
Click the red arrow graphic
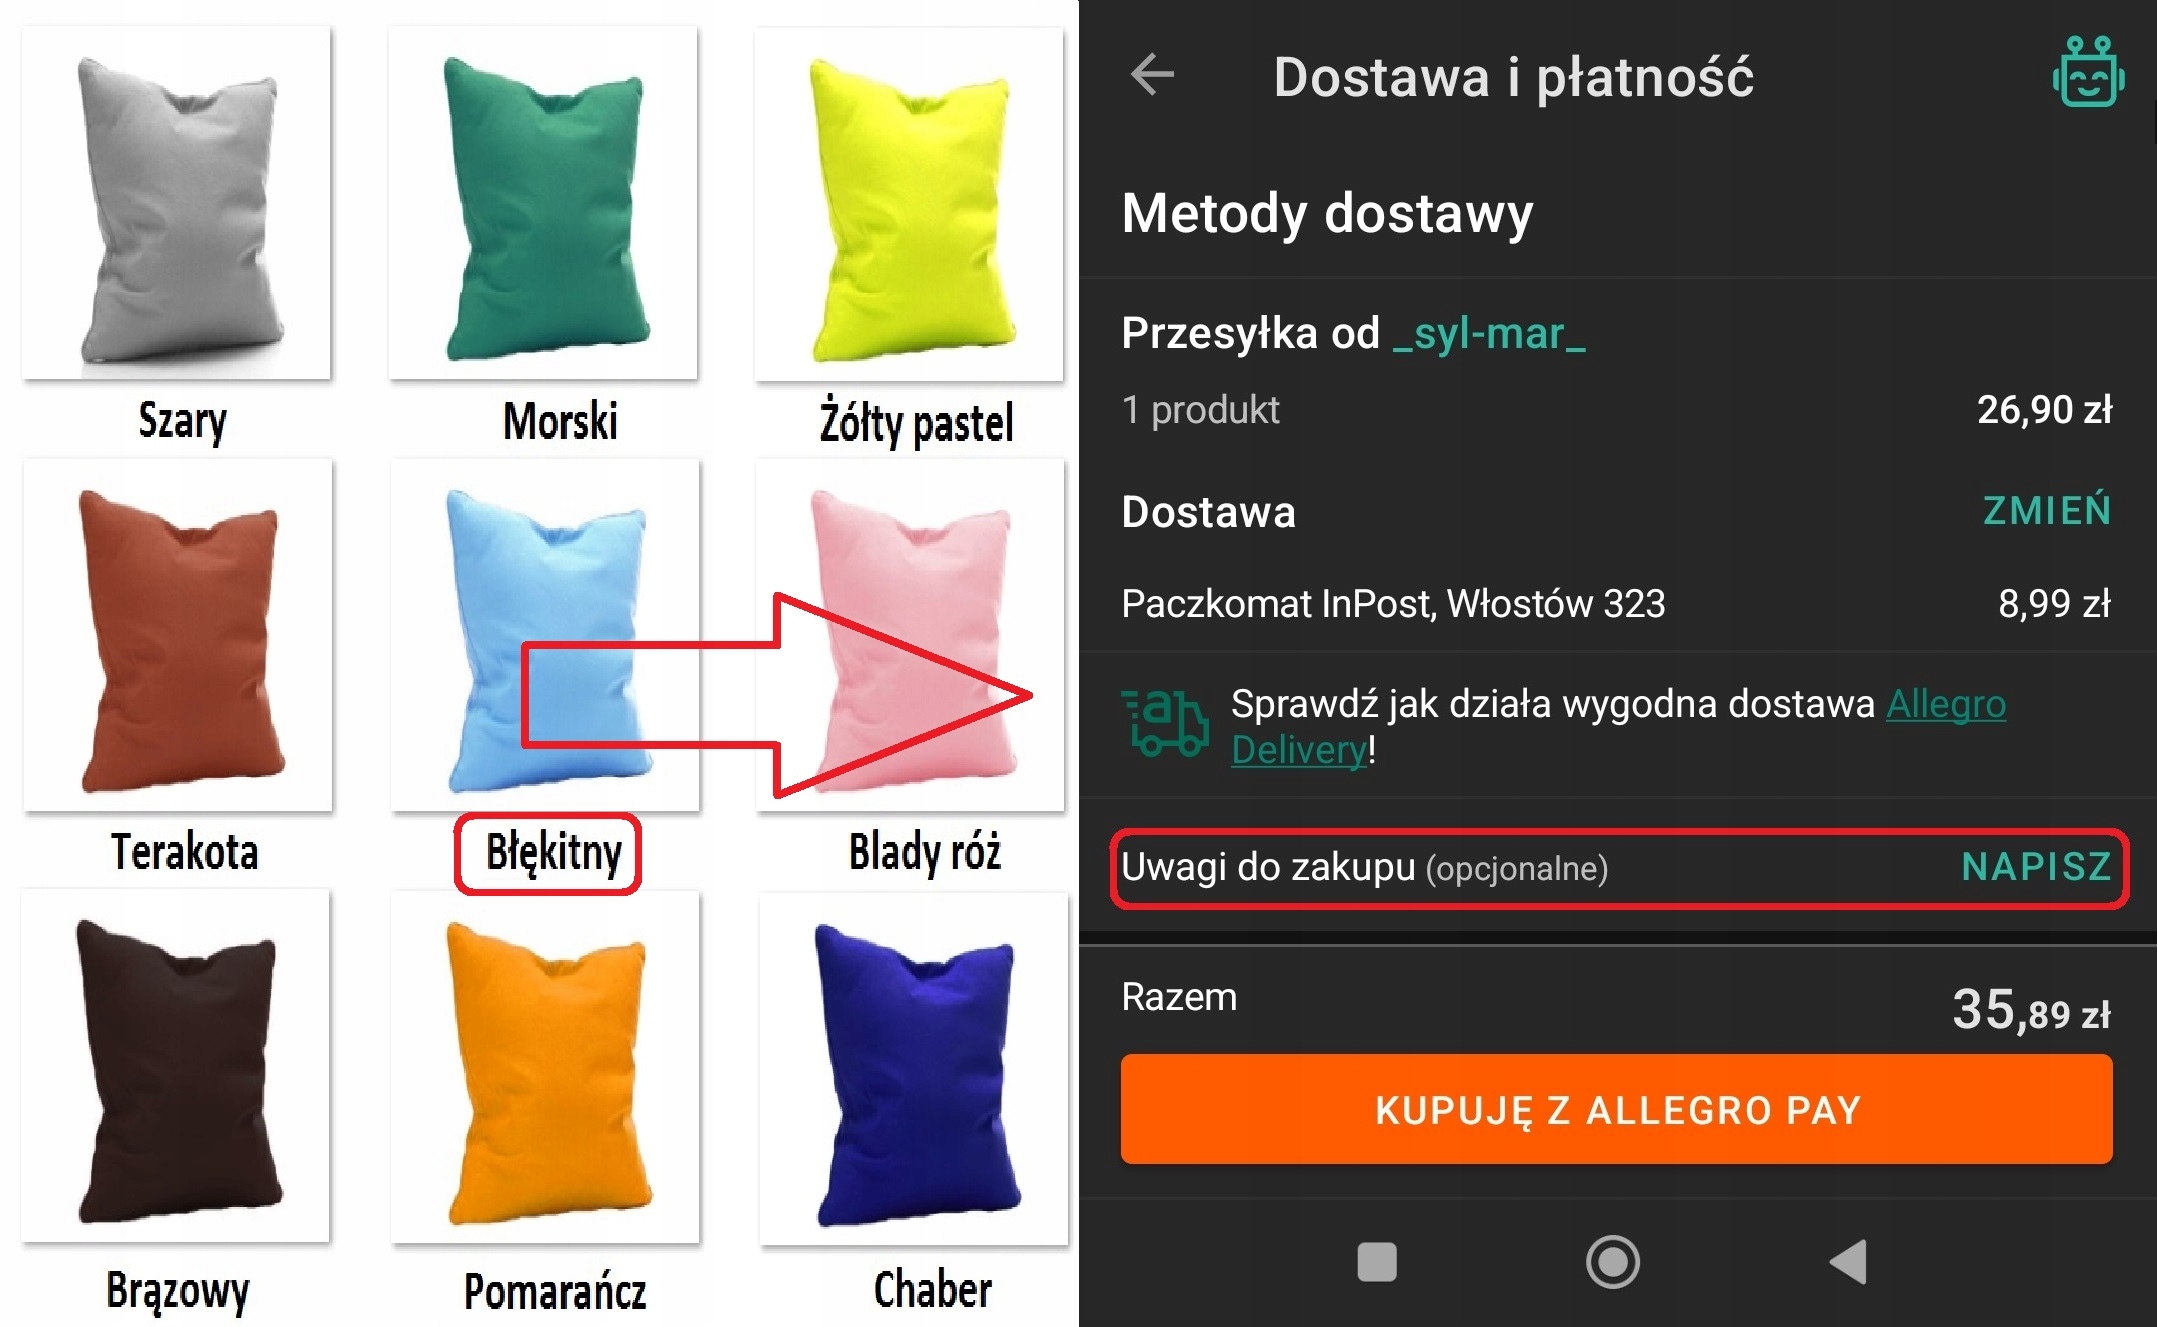point(777,696)
